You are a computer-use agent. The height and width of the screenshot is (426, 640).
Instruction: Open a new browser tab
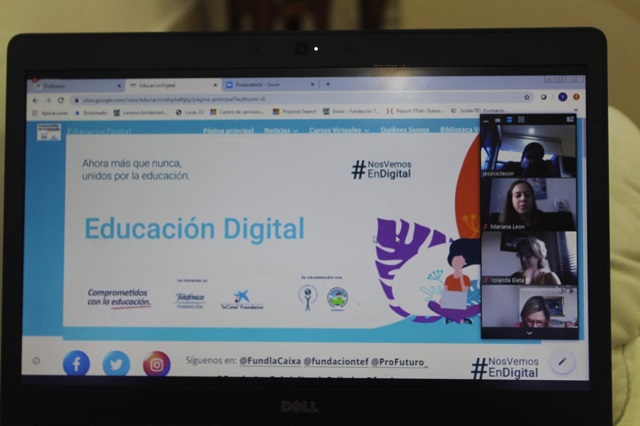pyautogui.click(x=327, y=85)
